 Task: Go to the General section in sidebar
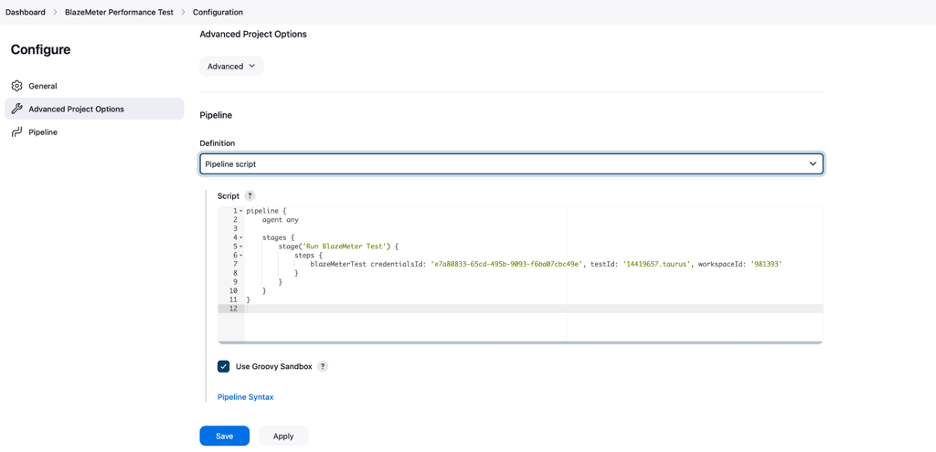[94, 86]
